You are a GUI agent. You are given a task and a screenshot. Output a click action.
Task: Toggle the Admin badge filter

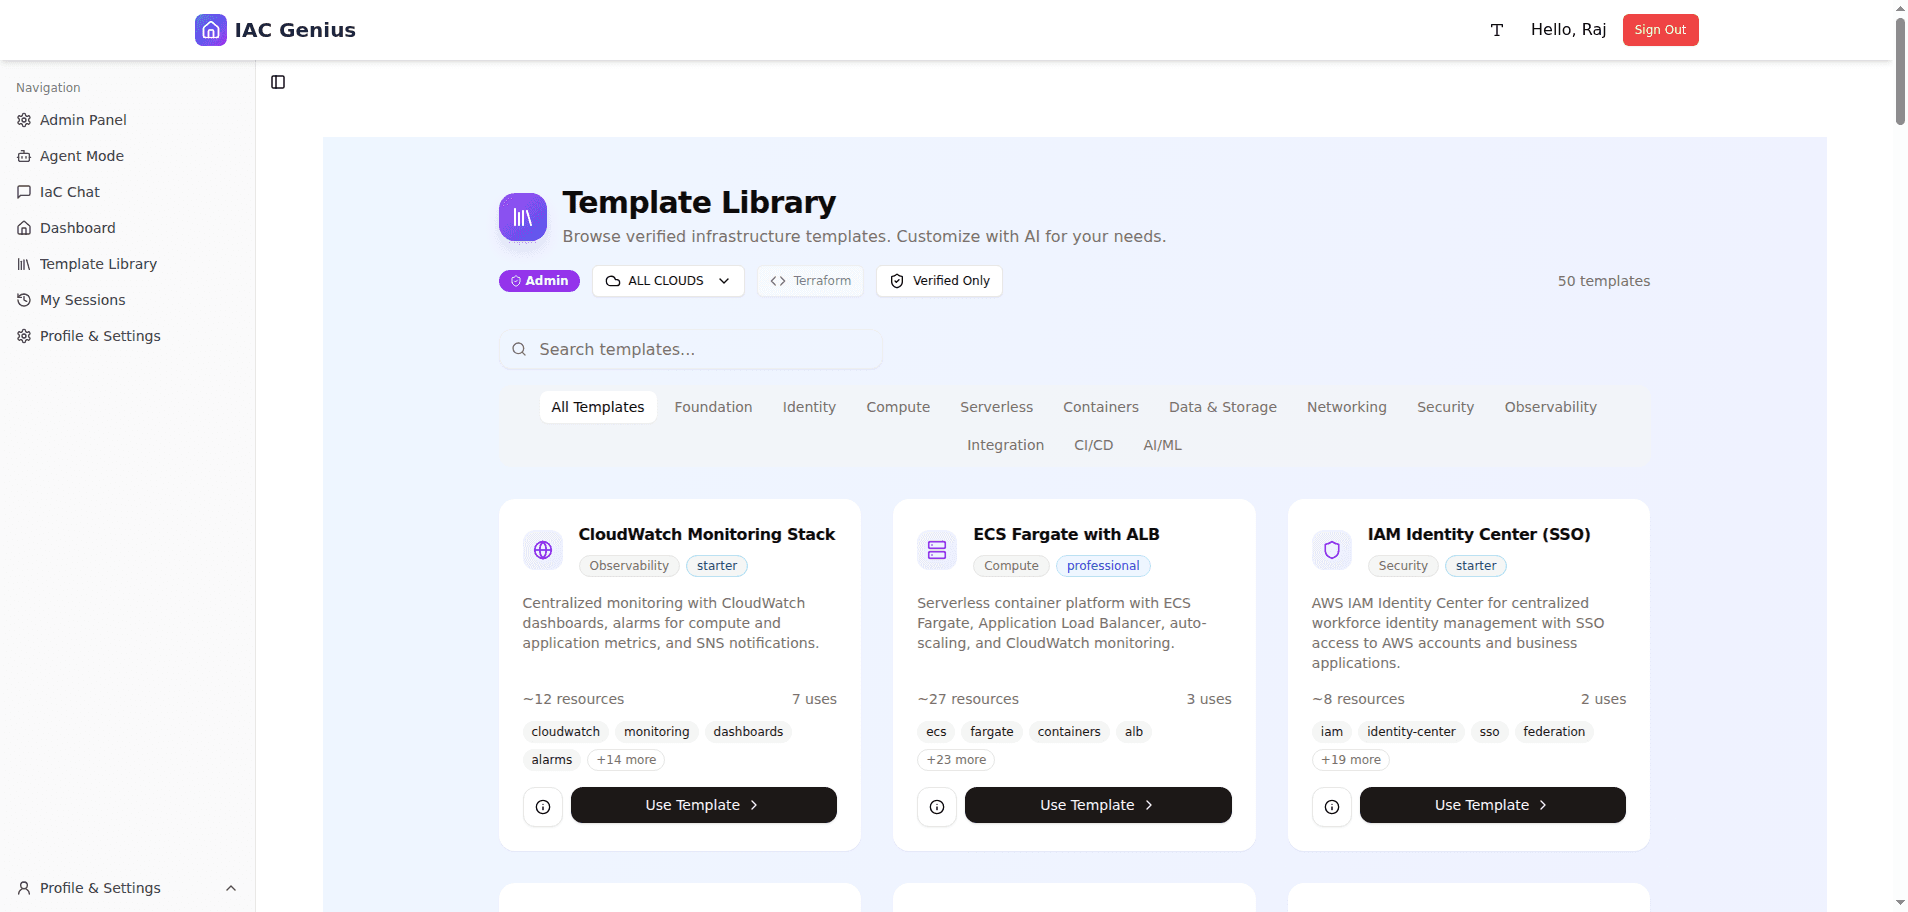pos(539,281)
